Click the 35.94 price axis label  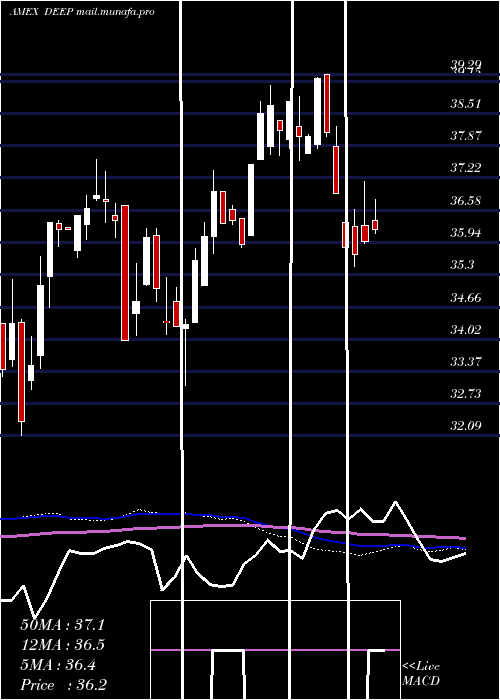pos(466,233)
